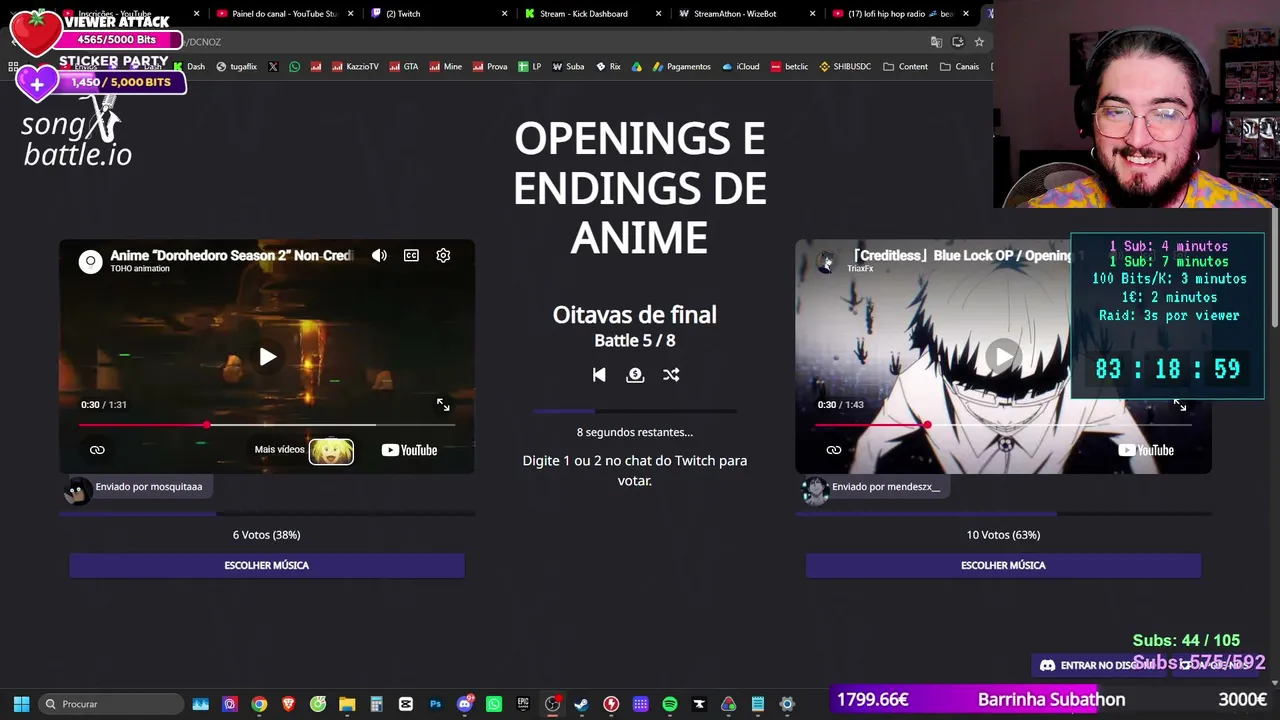Open settings gear on the Dorohedoro video

pos(443,256)
